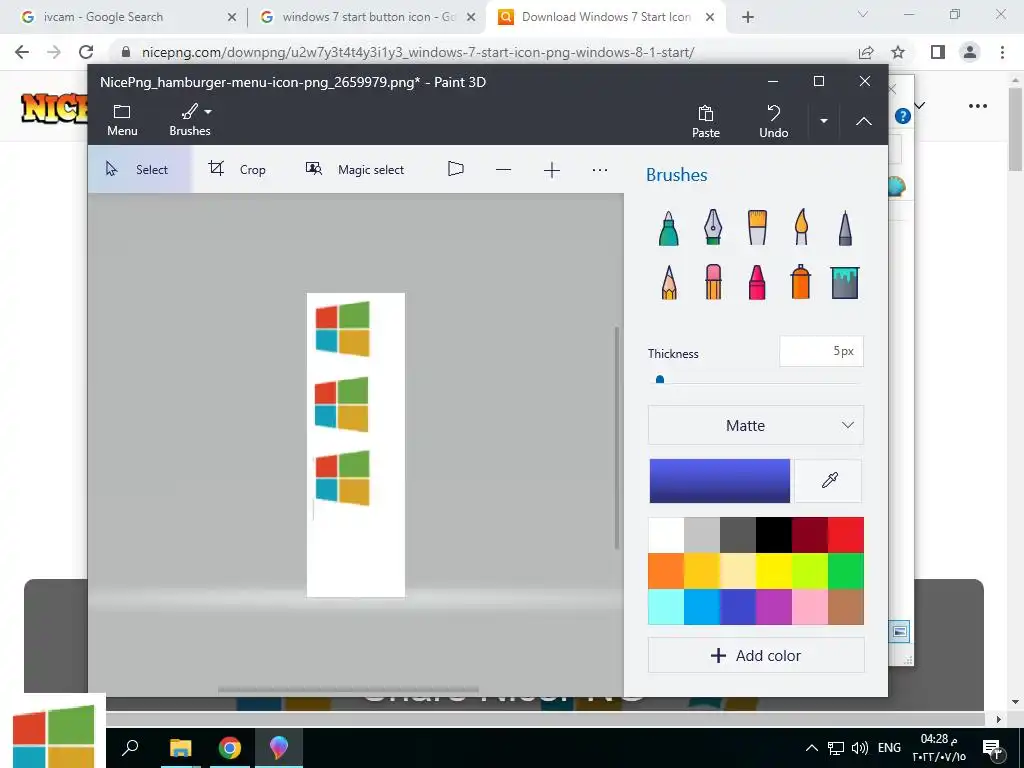Reload the nicepng page
Screen dimensions: 1024x768
[x=86, y=52]
